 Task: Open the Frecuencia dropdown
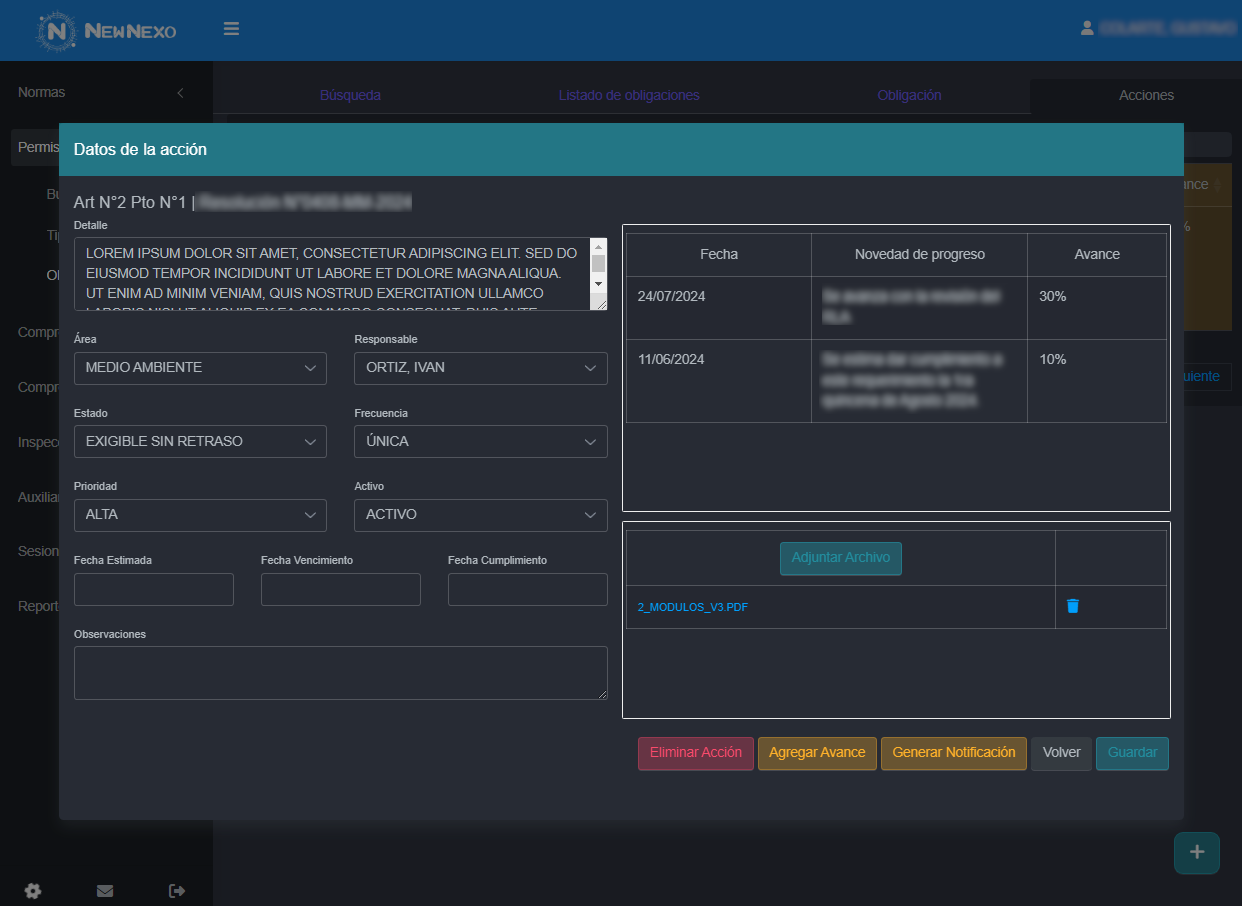[x=480, y=442]
